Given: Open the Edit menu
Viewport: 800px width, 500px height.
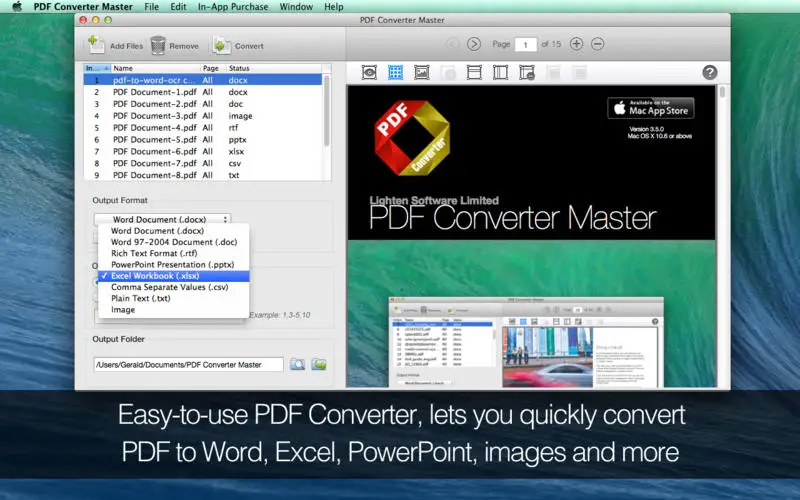Looking at the screenshot, I should point(178,7).
